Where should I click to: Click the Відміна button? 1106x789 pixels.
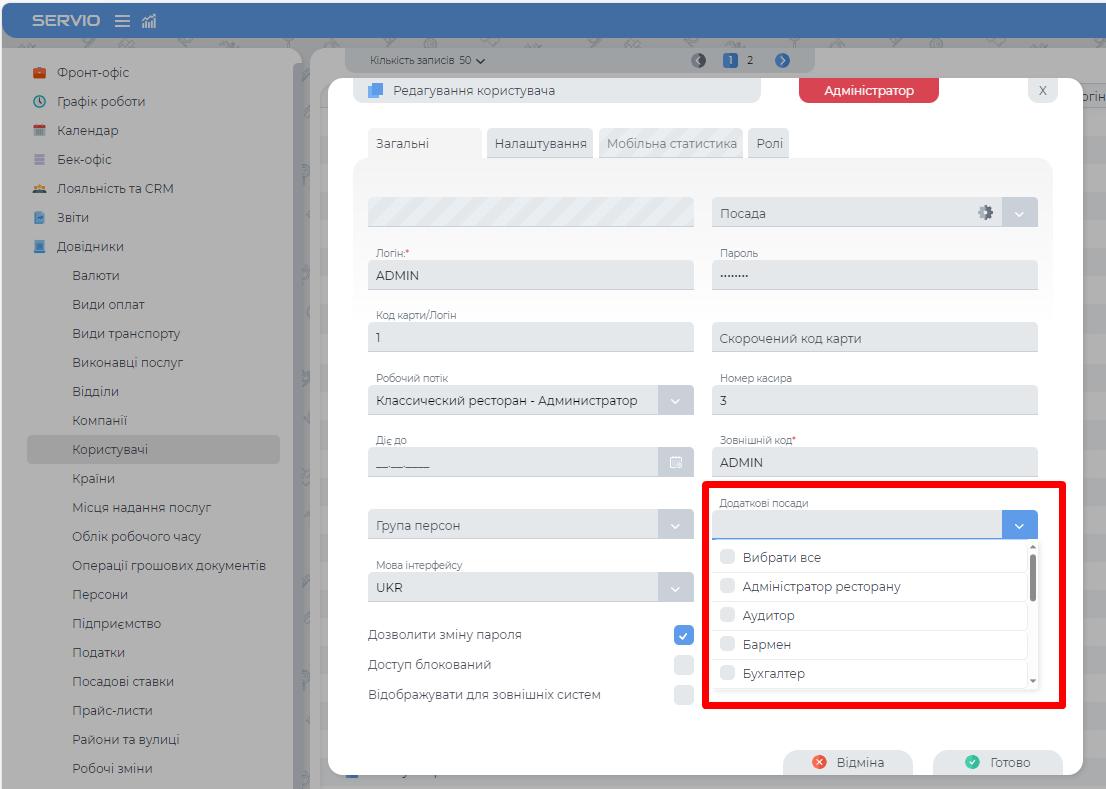pos(848,762)
